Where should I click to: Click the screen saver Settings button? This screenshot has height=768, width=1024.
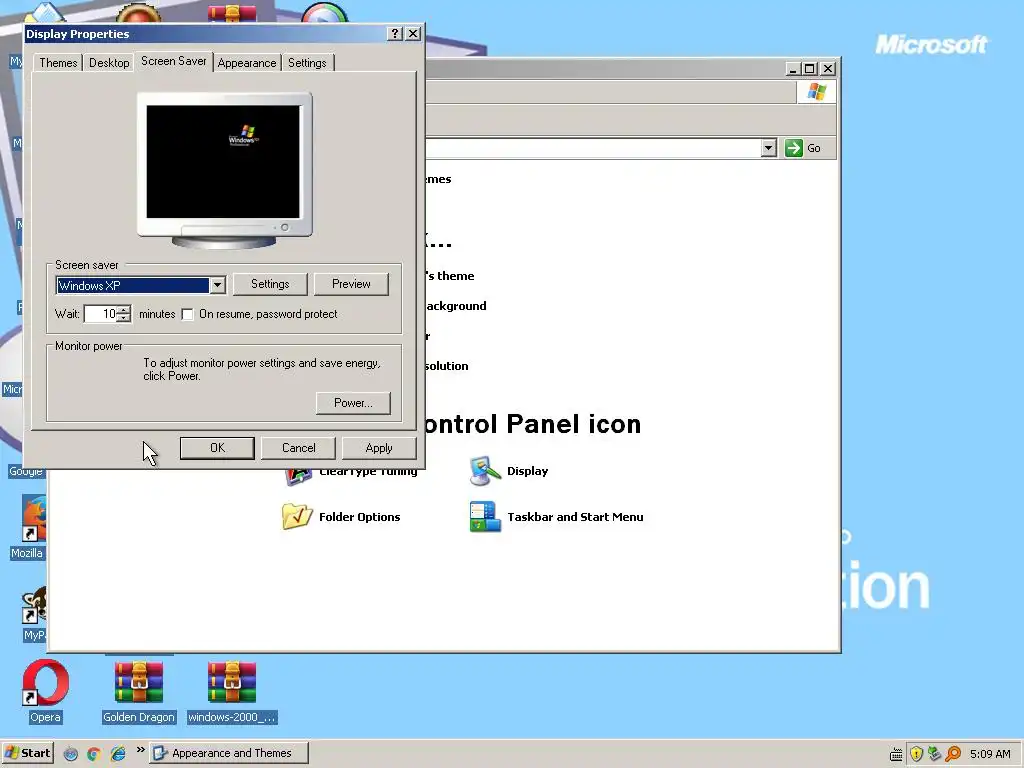(270, 284)
